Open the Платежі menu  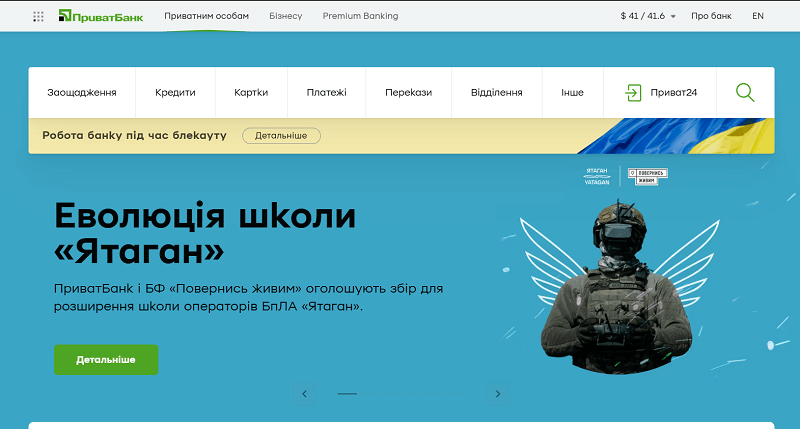(327, 93)
